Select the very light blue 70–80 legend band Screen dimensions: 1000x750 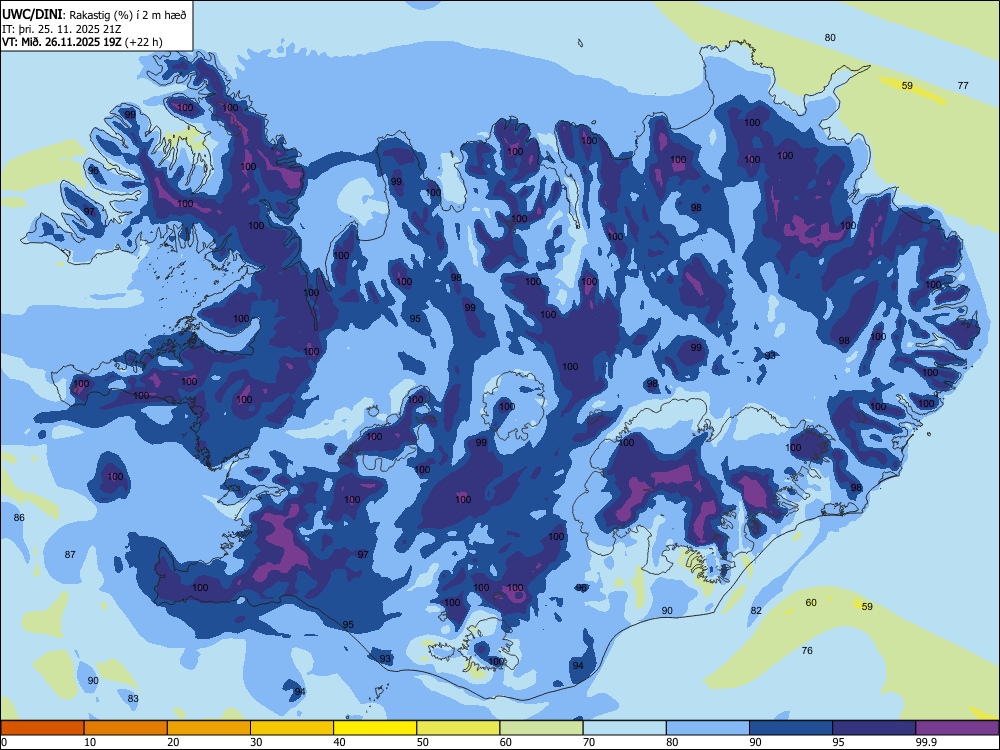624,728
